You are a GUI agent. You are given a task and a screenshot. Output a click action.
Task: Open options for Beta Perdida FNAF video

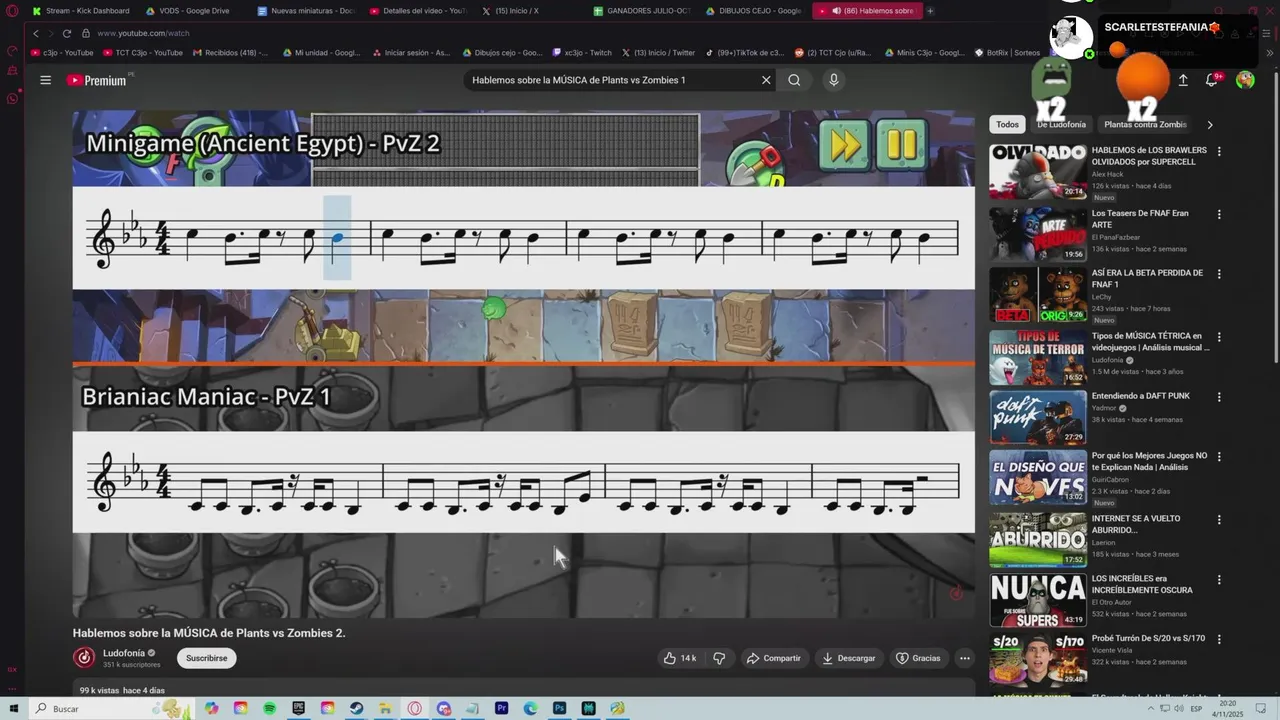[1219, 274]
